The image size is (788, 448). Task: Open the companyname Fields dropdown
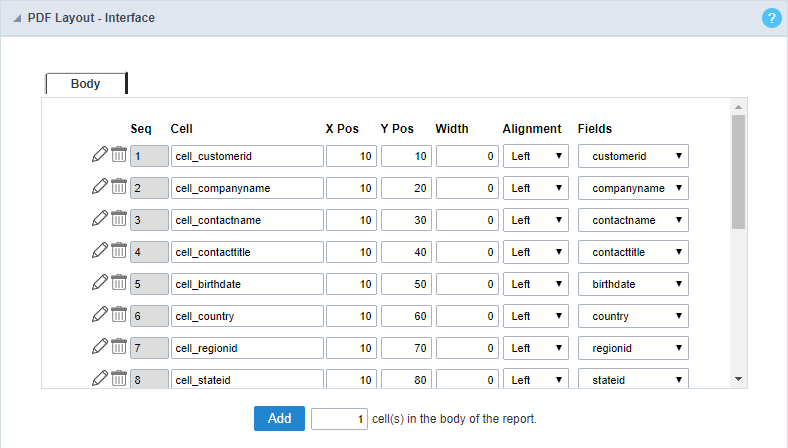[x=633, y=188]
